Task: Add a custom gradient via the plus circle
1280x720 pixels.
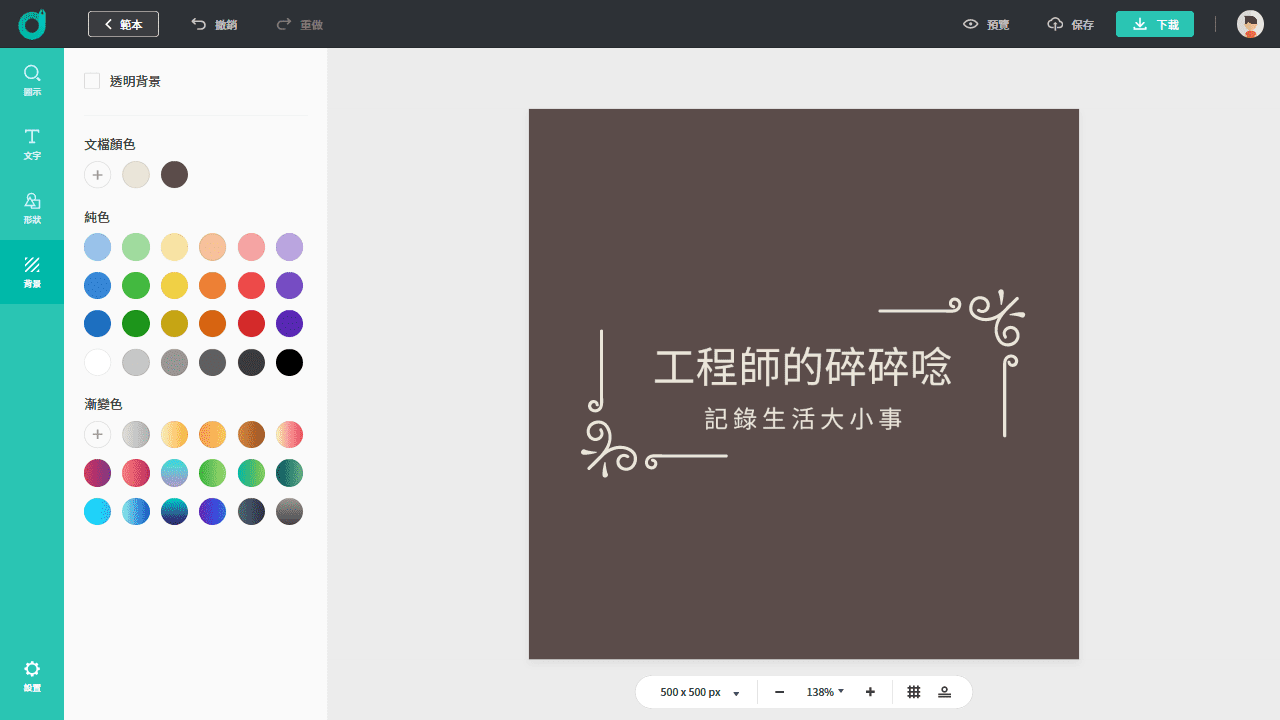Action: click(97, 434)
